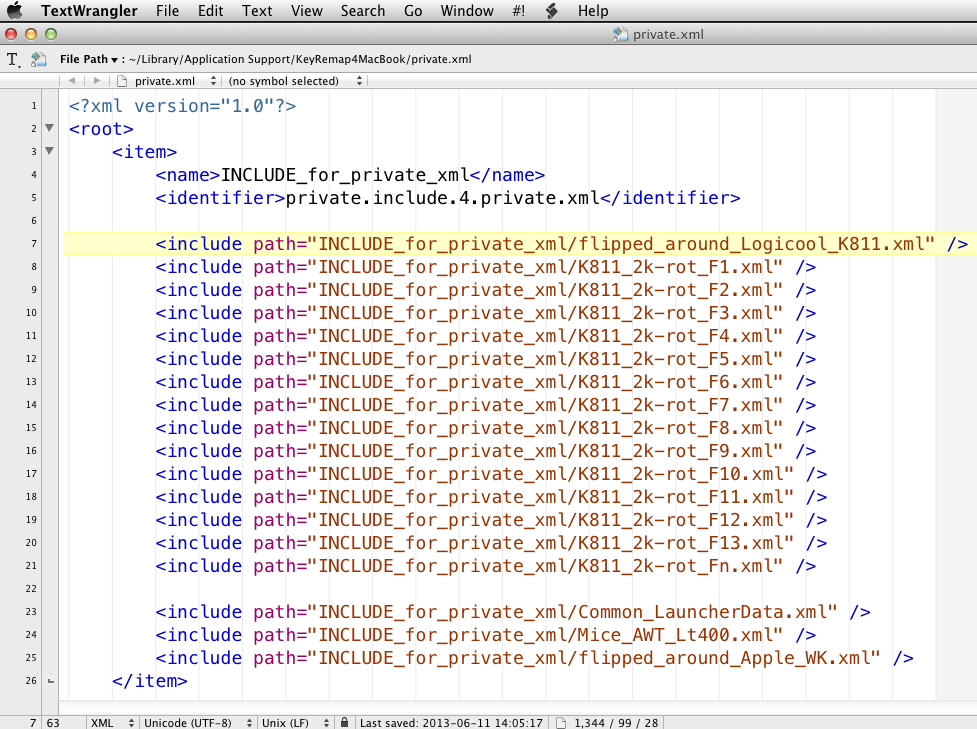Collapse the item element fold triangle
This screenshot has width=977, height=729.
50,151
